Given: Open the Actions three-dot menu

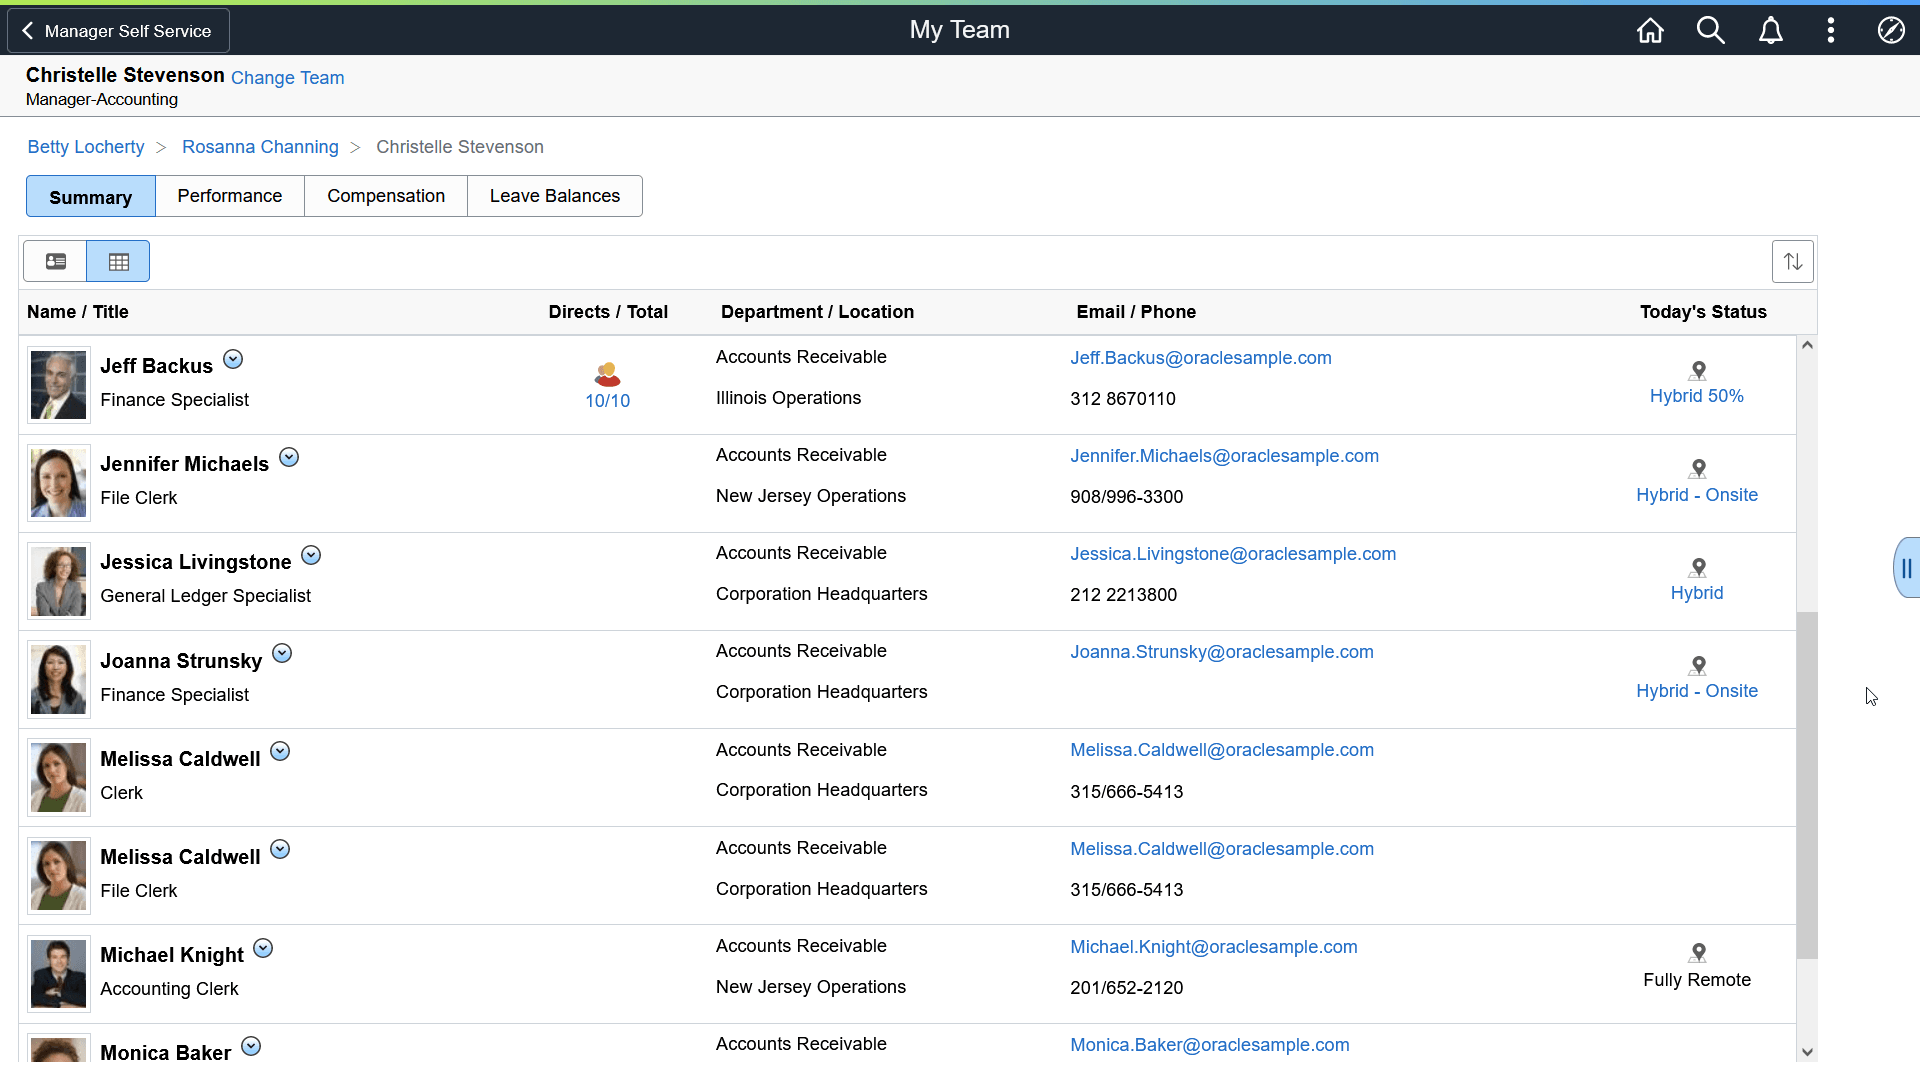Looking at the screenshot, I should coord(1830,31).
